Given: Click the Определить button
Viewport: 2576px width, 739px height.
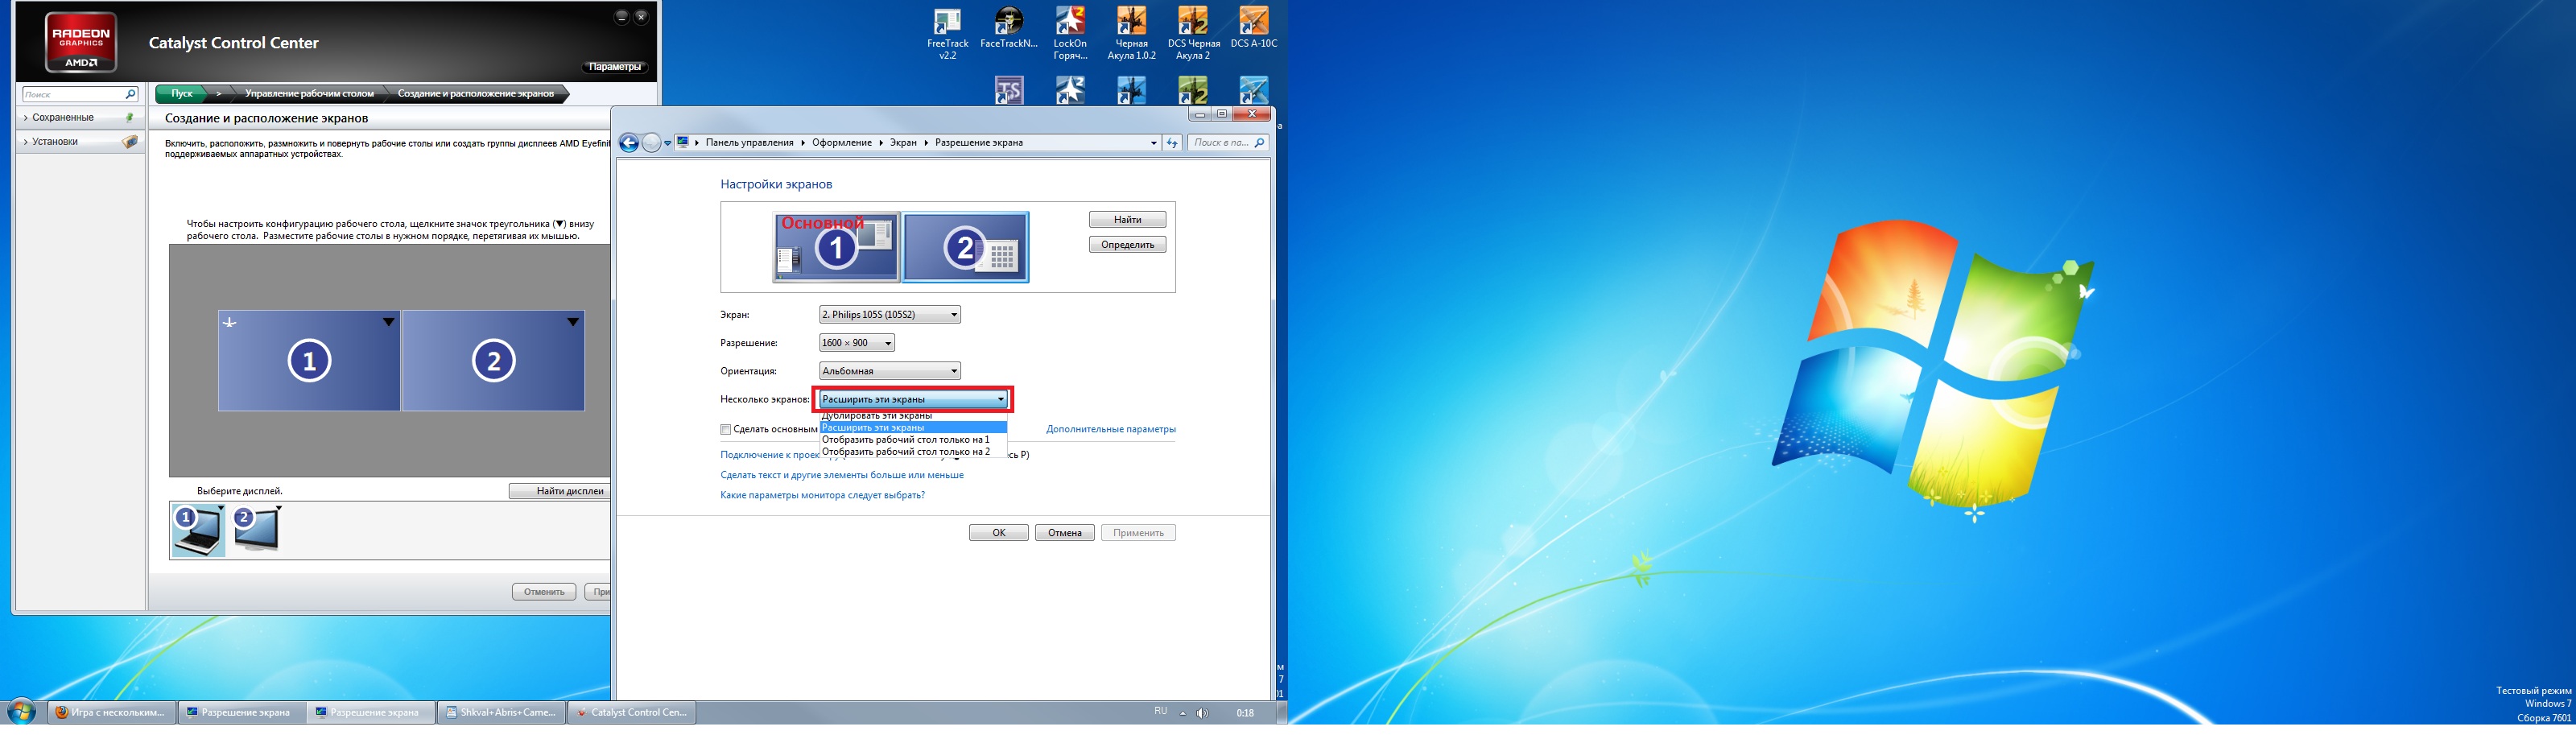Looking at the screenshot, I should click(1127, 244).
